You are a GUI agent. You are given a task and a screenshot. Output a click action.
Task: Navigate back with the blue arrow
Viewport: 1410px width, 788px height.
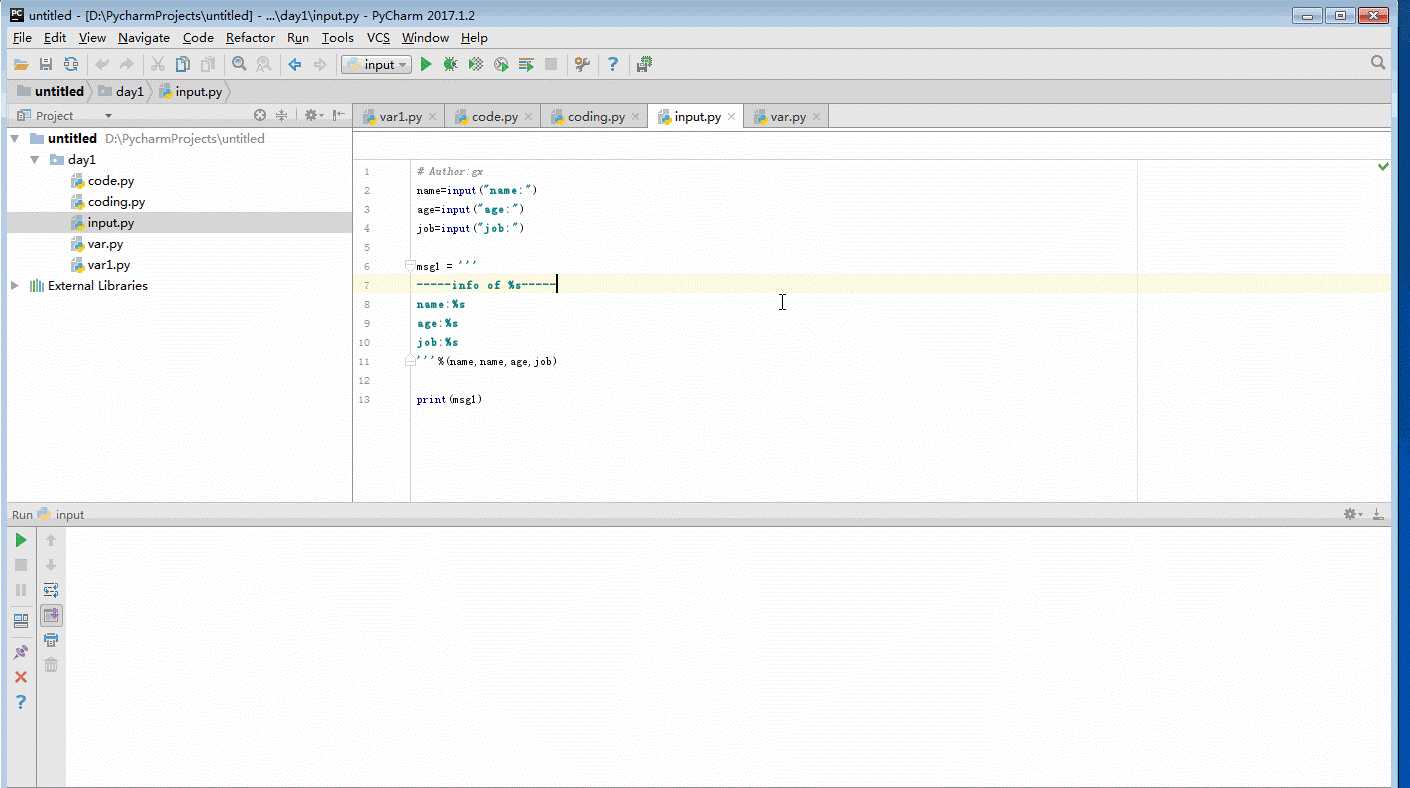295,64
